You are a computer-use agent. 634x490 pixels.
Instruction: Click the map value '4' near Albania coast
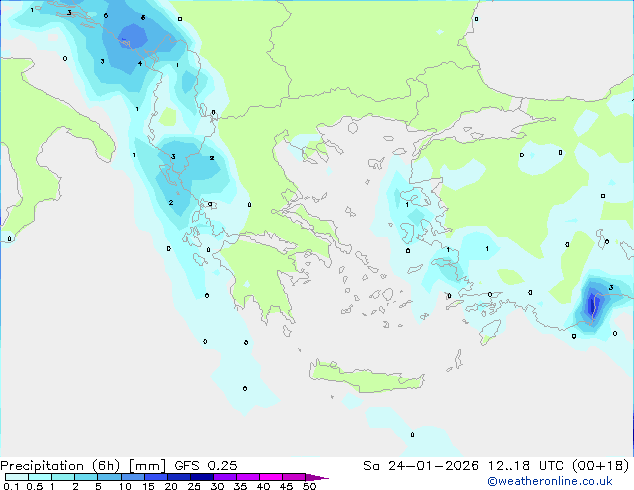[140, 63]
